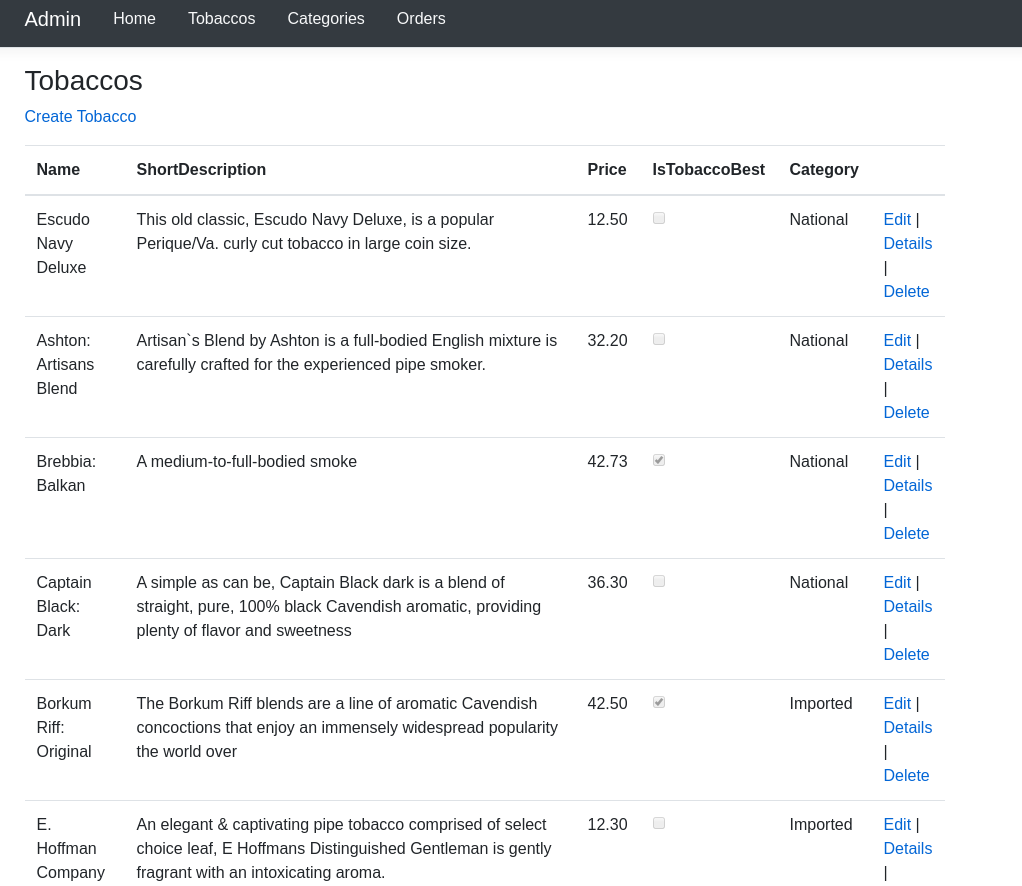This screenshot has width=1022, height=886.
Task: Edit the Captain Black Dark entry
Action: tap(897, 582)
